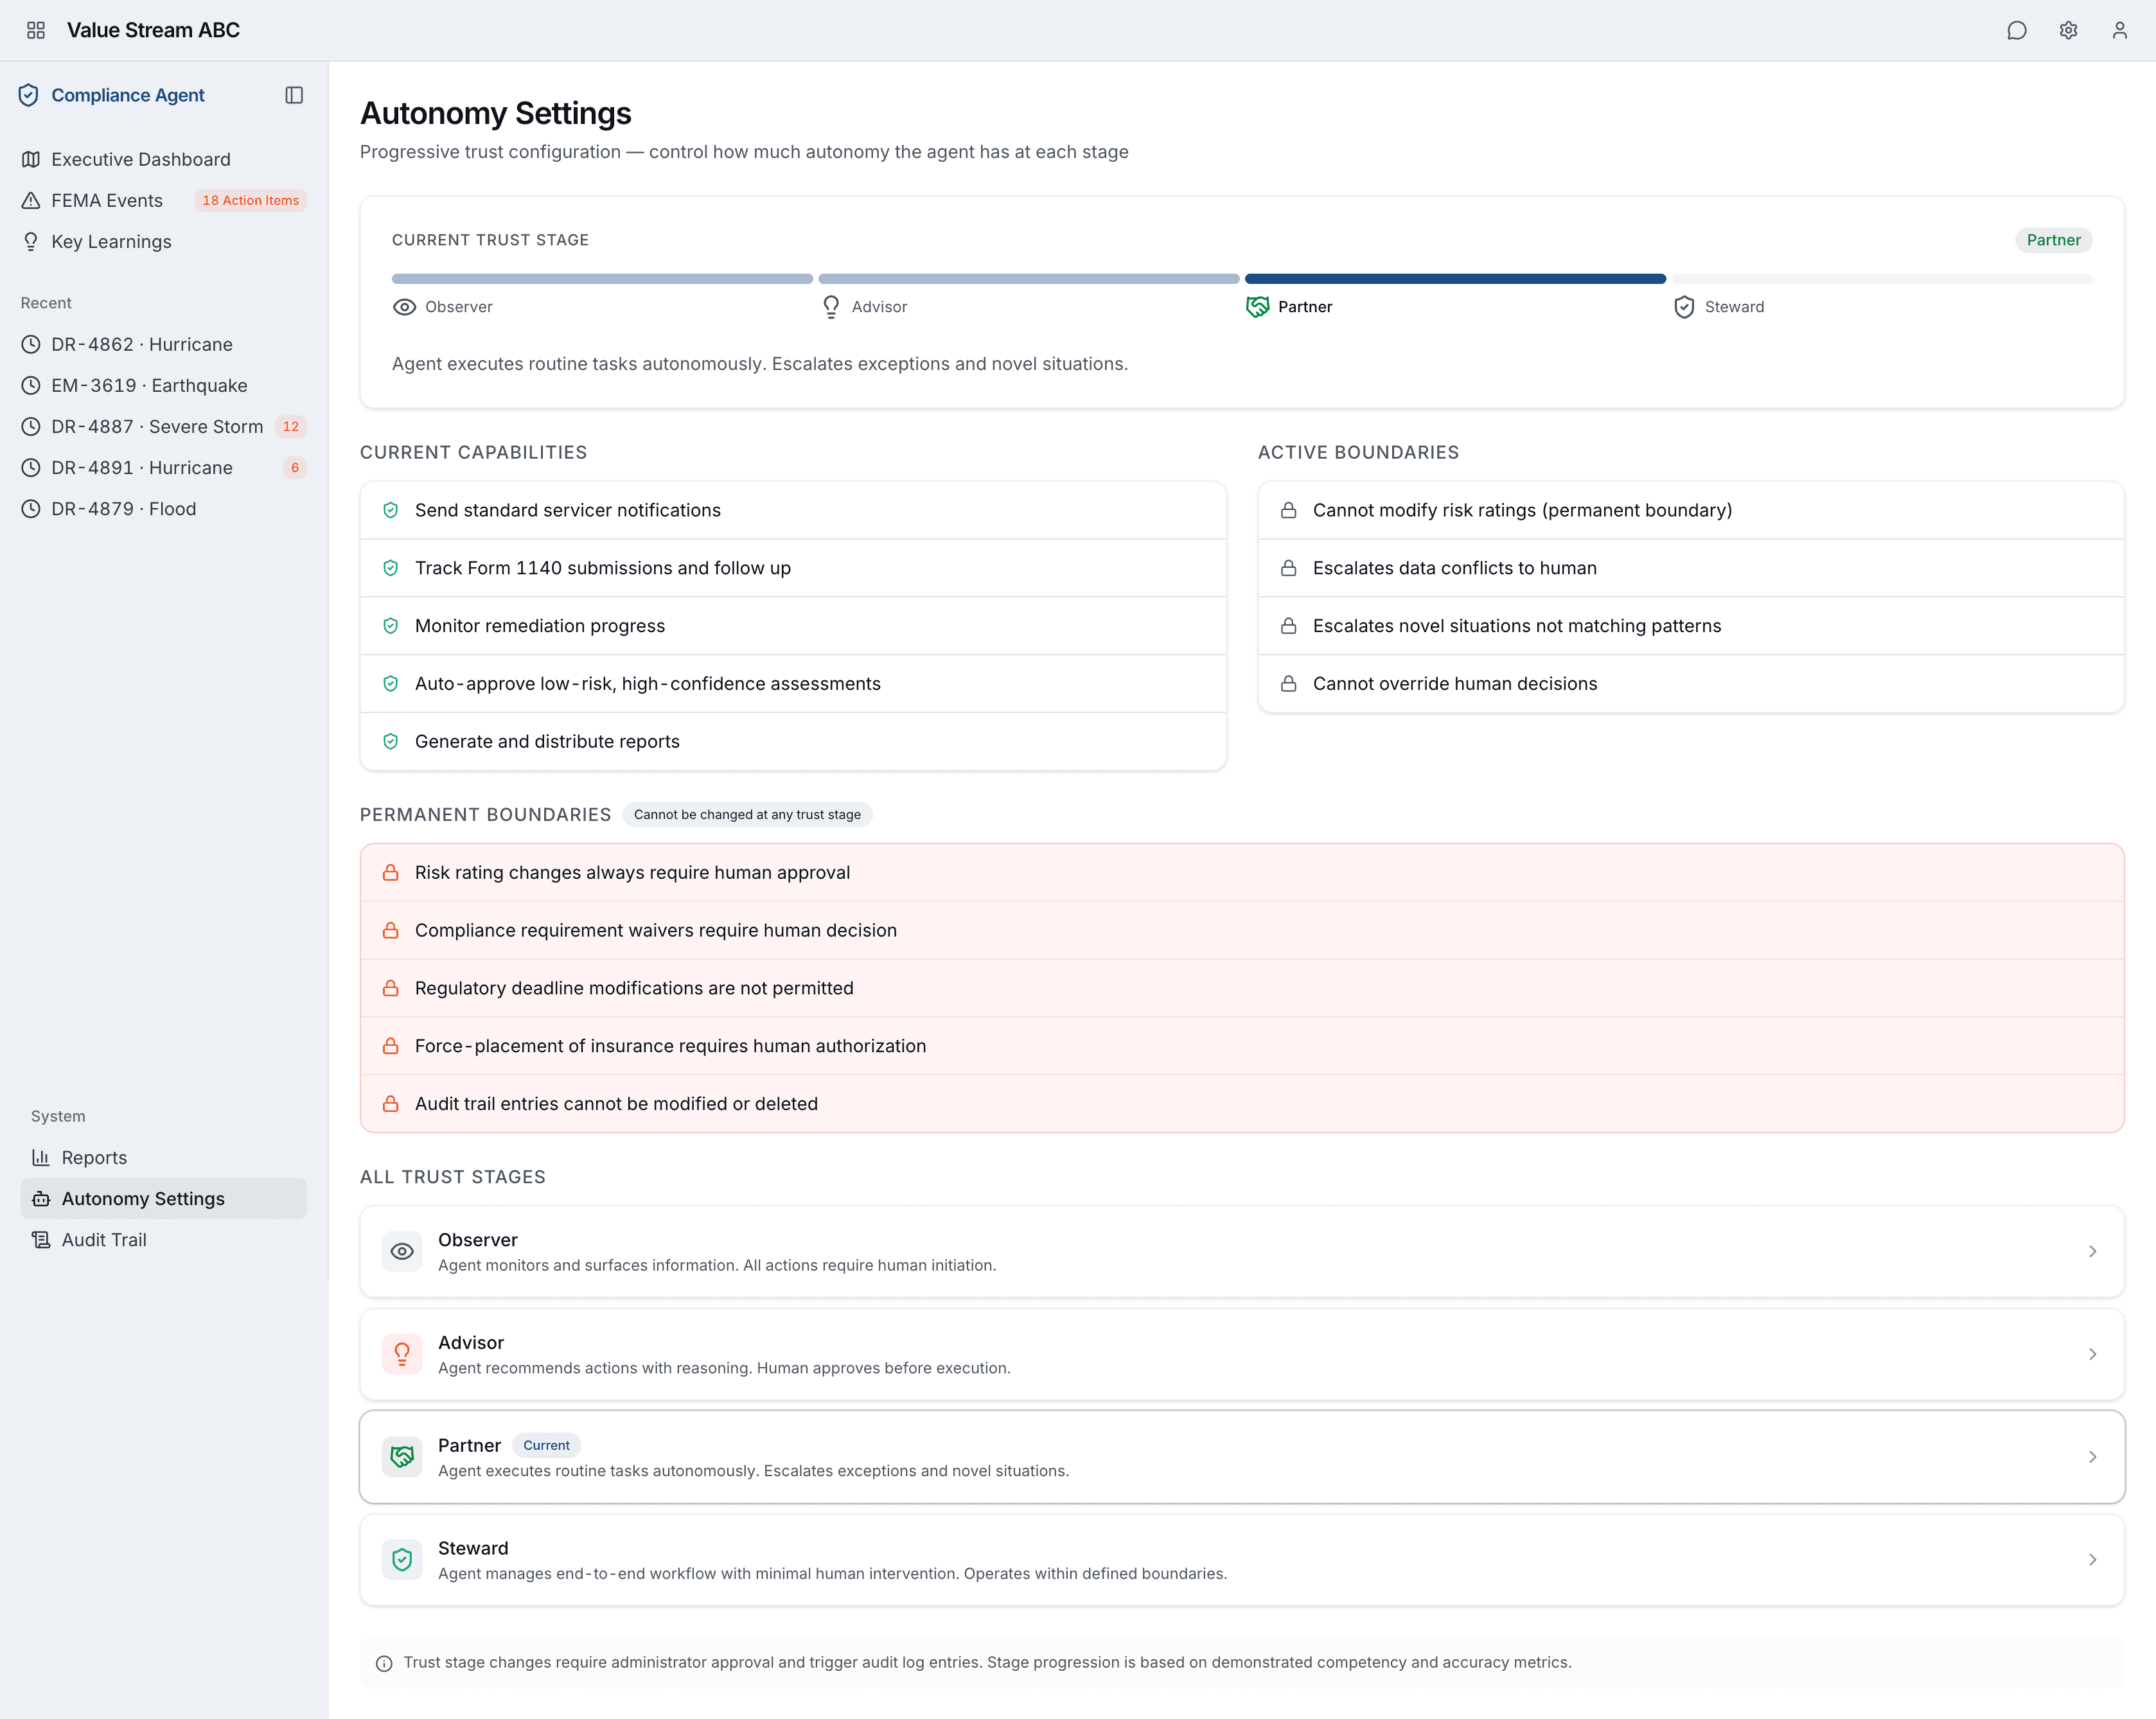2156x1719 pixels.
Task: Click the Key Learnings lightbulb icon
Action: (31, 242)
